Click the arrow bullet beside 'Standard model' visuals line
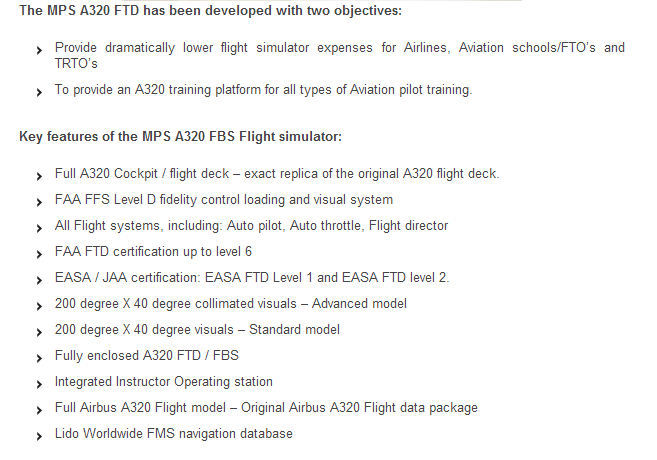The width and height of the screenshot is (657, 460). 39,332
